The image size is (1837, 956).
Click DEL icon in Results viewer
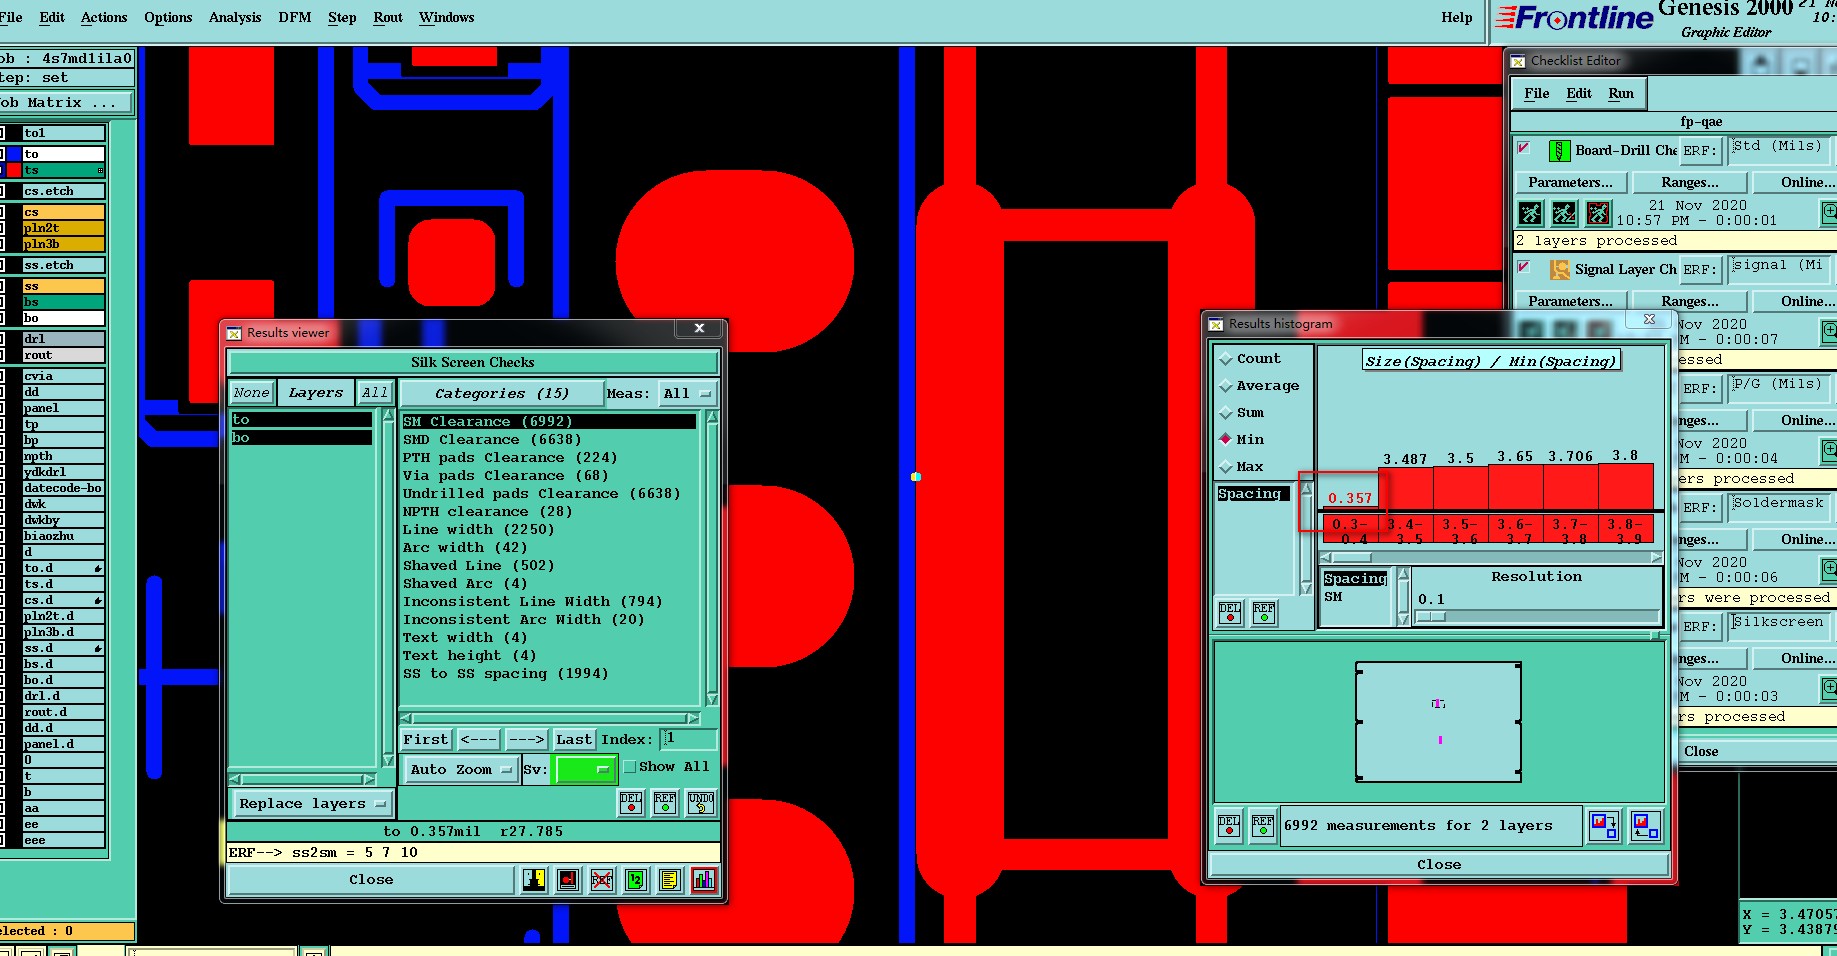[631, 803]
